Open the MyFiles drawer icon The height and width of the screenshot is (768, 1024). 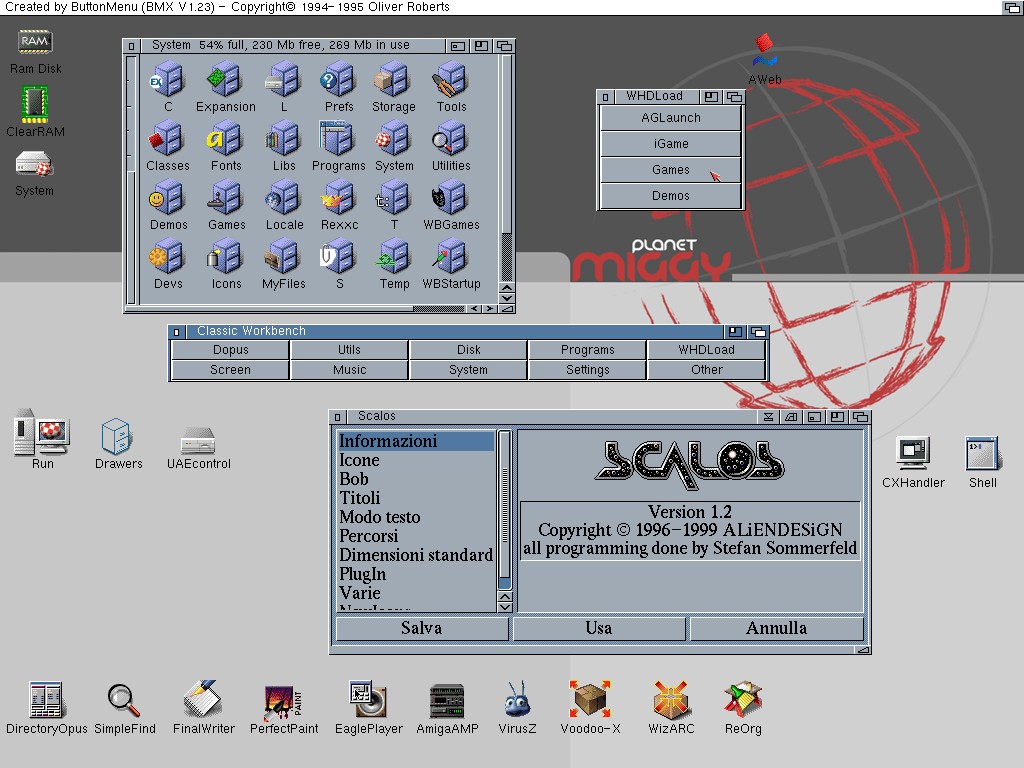[283, 257]
